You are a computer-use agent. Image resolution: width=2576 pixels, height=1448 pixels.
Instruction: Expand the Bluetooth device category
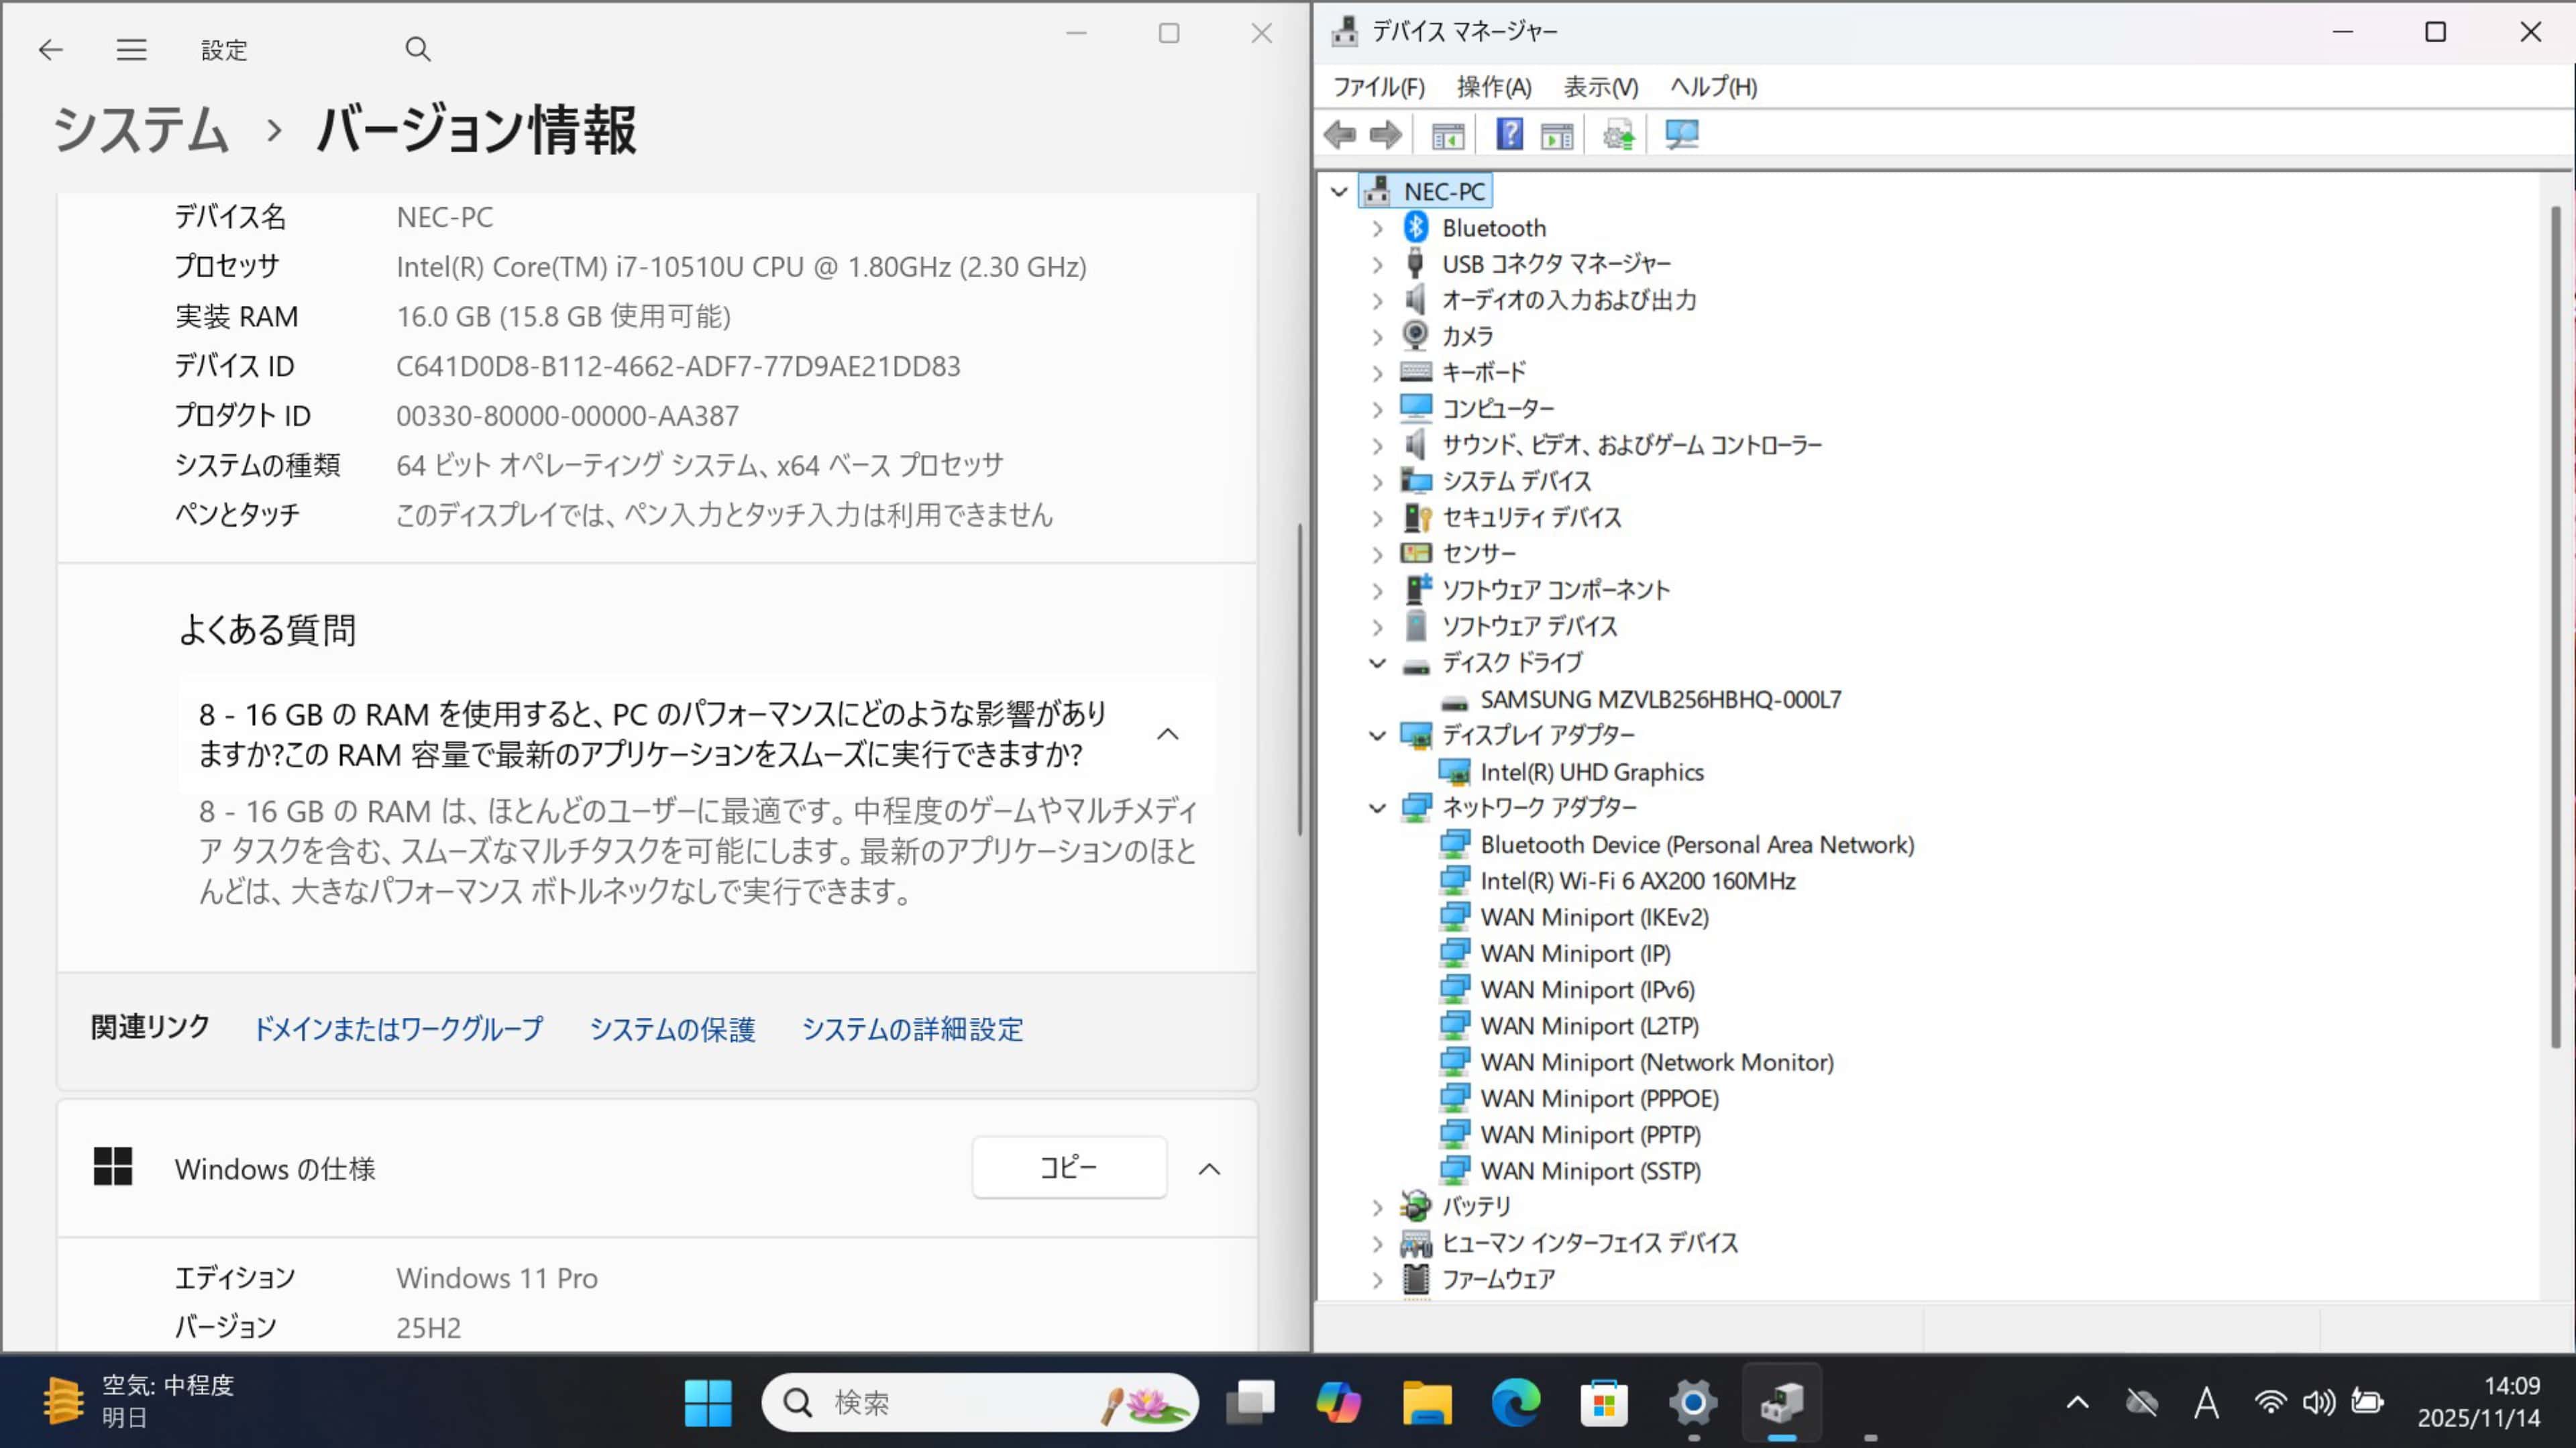tap(1377, 228)
